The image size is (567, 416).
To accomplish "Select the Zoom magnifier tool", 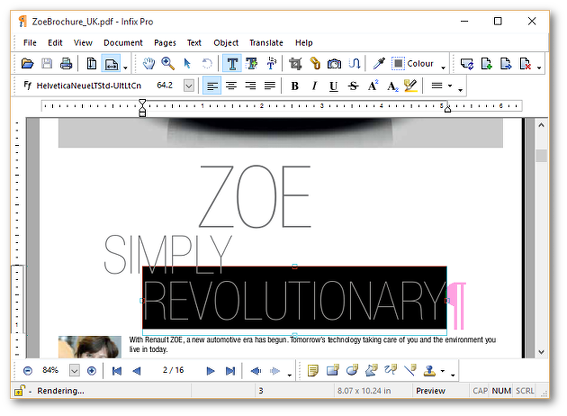I will pyautogui.click(x=168, y=64).
